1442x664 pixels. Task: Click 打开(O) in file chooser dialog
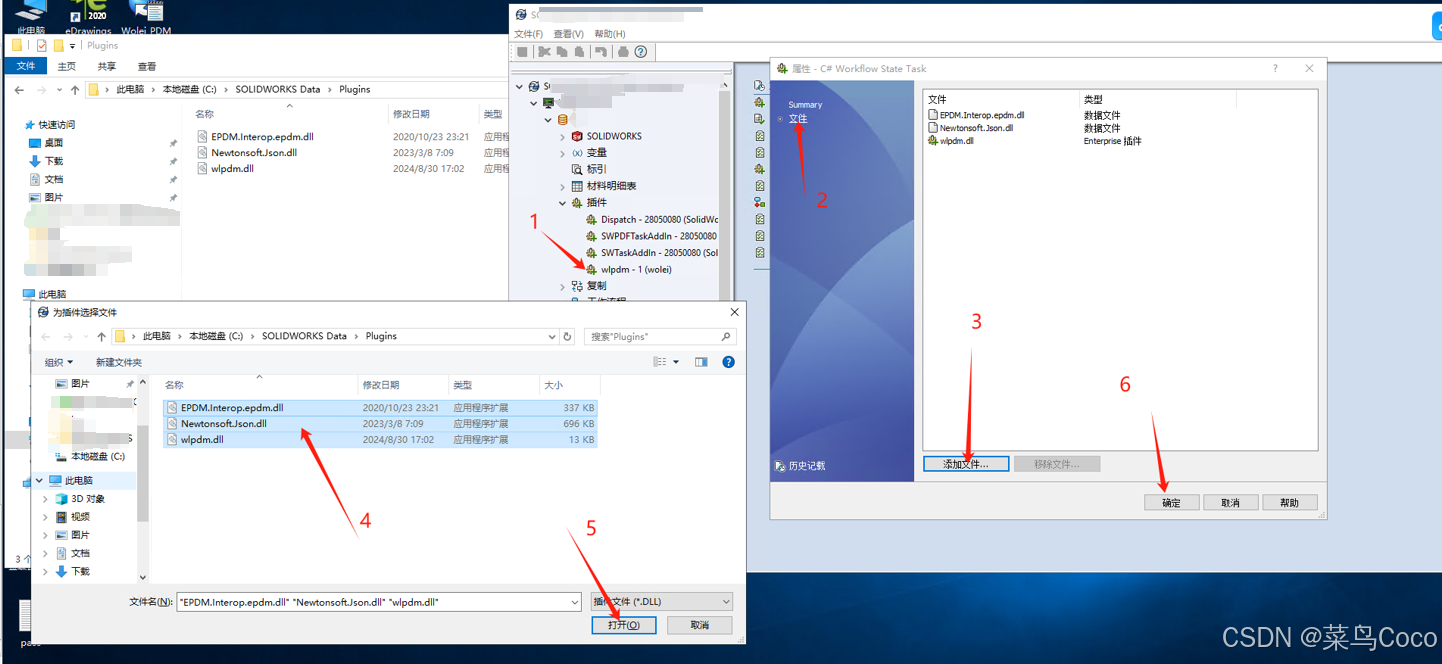point(623,625)
